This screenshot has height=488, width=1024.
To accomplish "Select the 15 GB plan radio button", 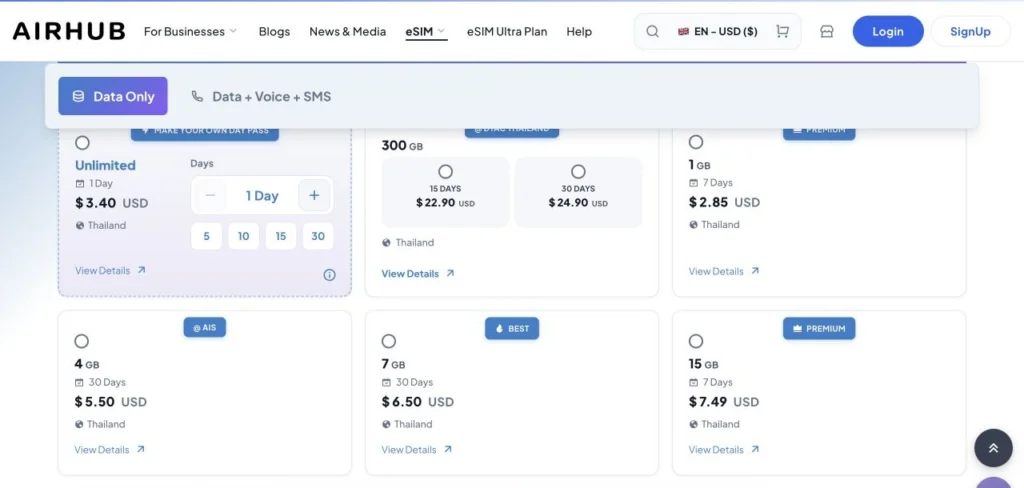I will pyautogui.click(x=696, y=341).
